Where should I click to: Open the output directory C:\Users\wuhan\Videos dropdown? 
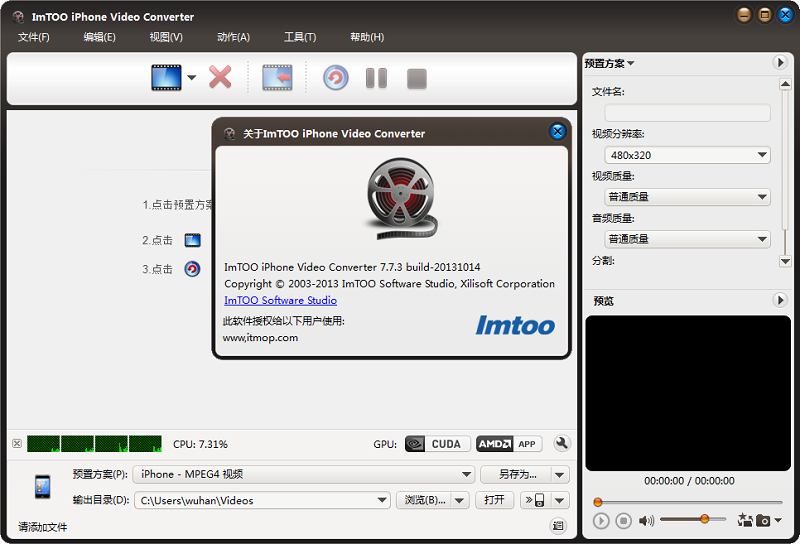262,500
